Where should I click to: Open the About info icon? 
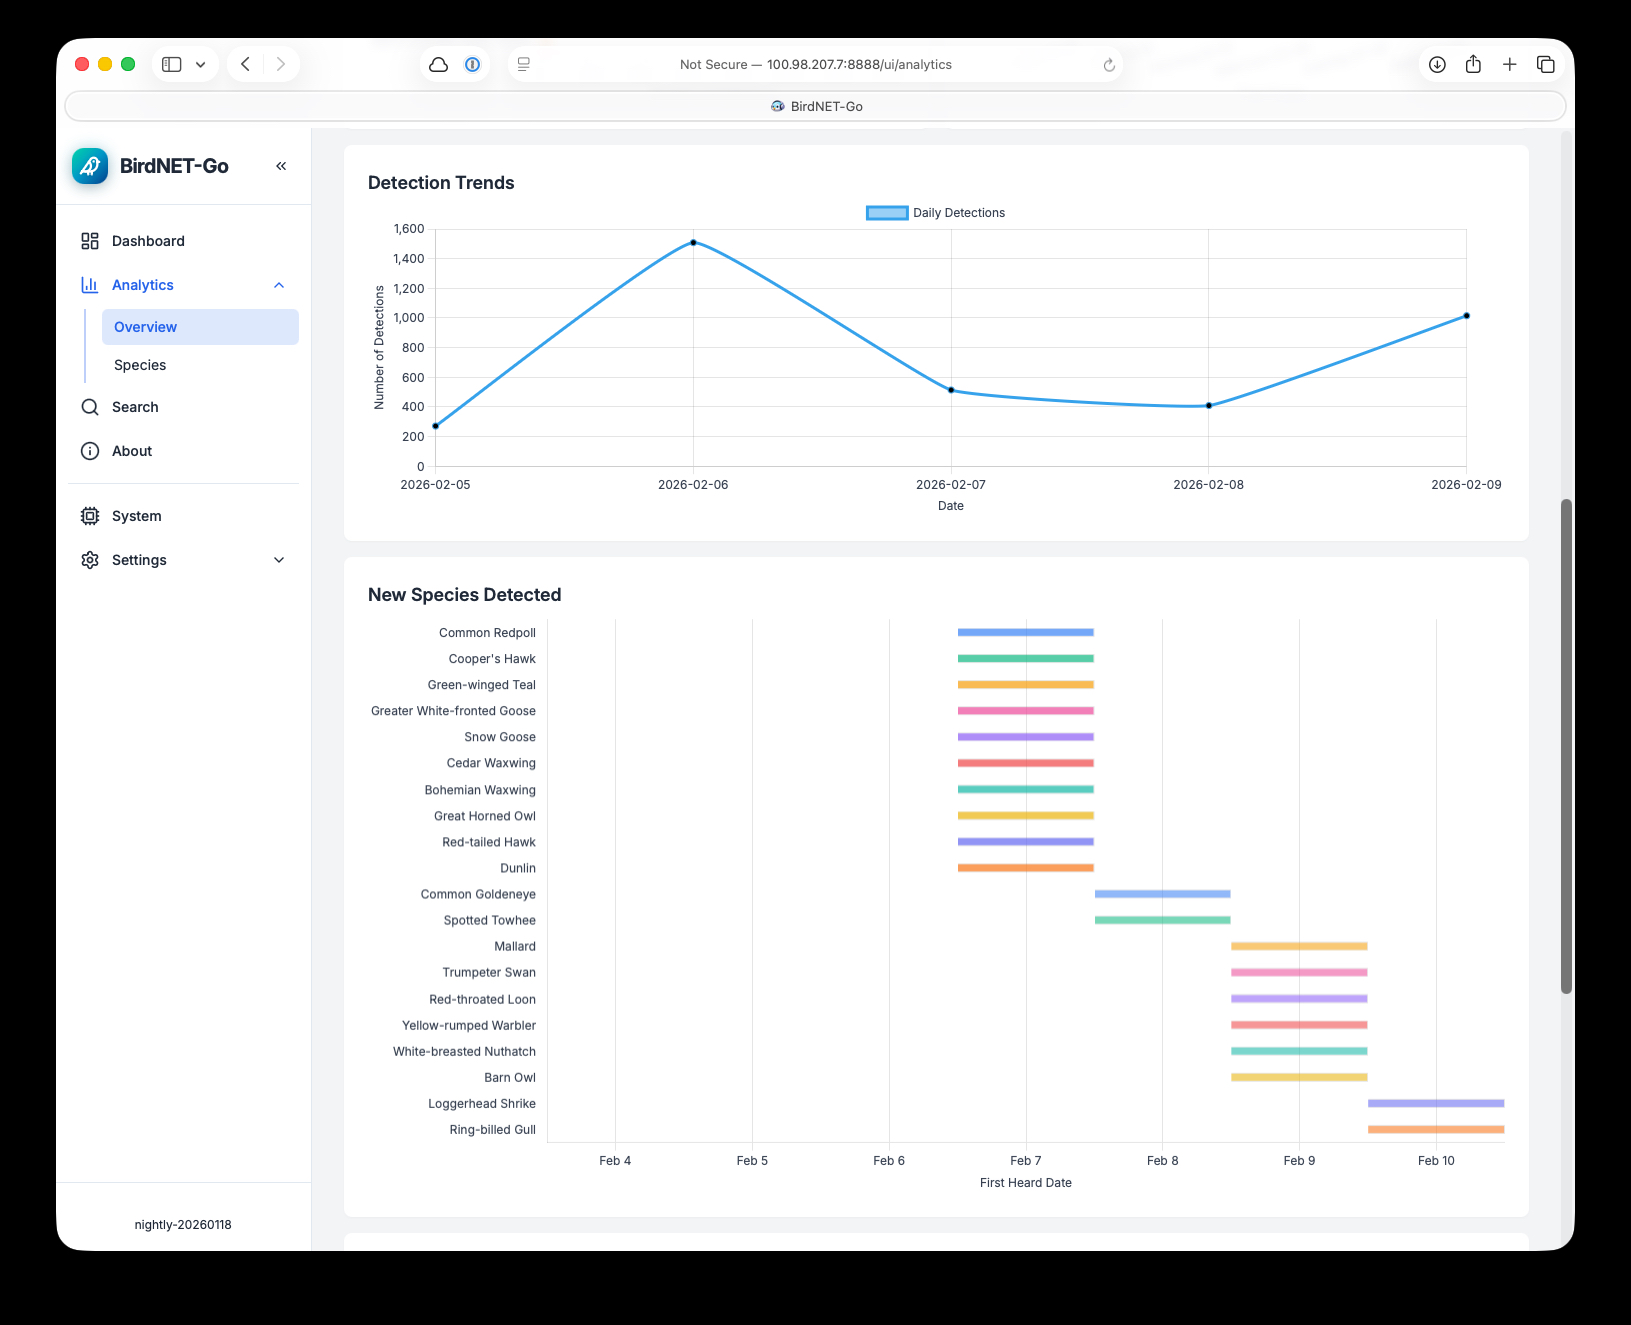pos(90,451)
